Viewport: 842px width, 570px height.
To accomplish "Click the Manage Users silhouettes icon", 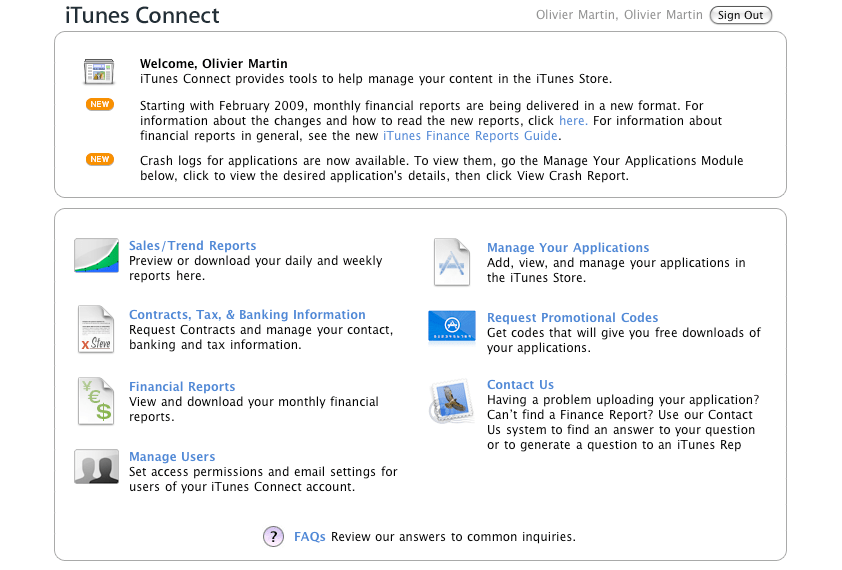I will (x=96, y=467).
